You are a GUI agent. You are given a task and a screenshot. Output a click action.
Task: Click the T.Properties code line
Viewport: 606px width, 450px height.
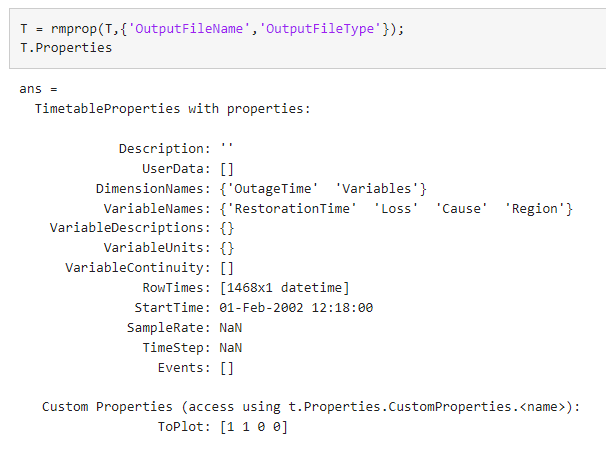click(x=66, y=48)
